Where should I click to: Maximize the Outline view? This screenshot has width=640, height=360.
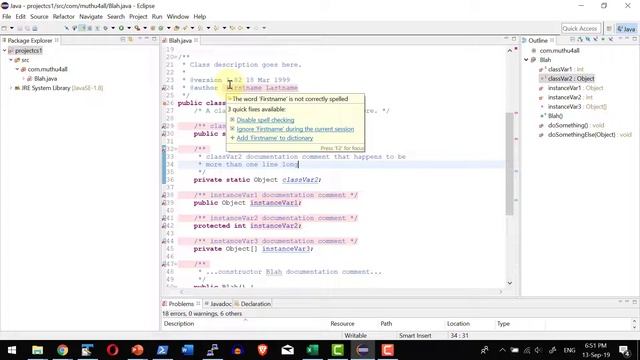[x=635, y=39]
